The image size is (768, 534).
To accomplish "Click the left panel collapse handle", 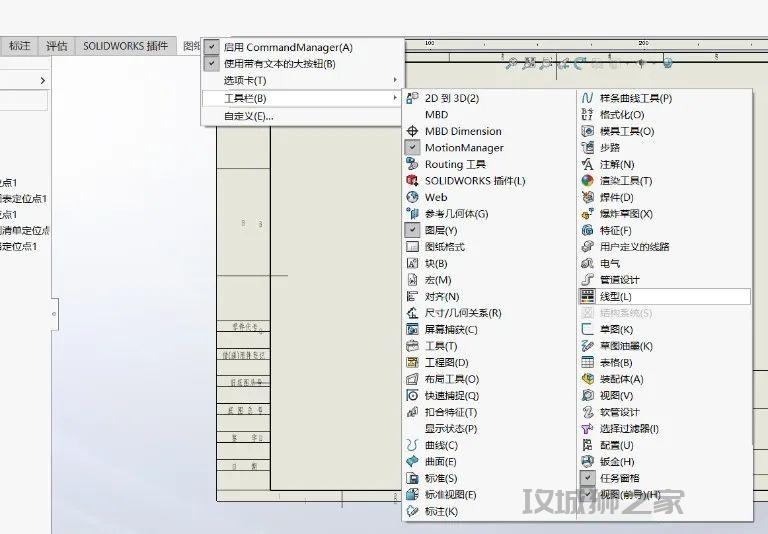I will pos(54,314).
